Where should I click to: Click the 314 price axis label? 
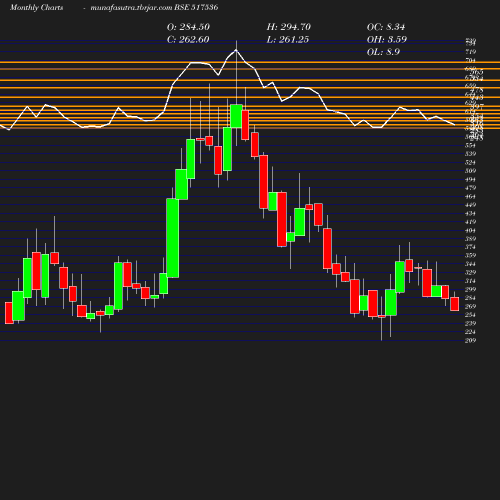click(470, 281)
